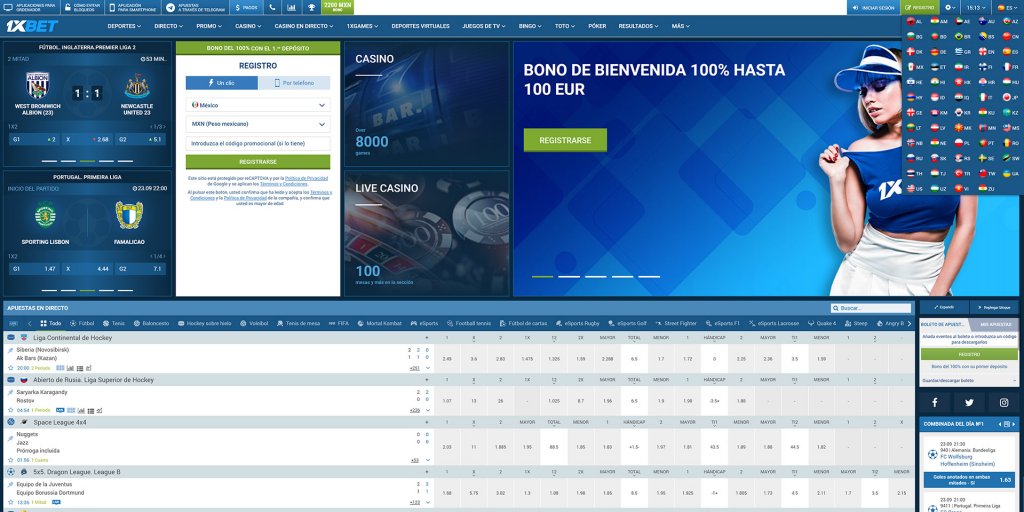Open the México country dropdown

(x=258, y=105)
